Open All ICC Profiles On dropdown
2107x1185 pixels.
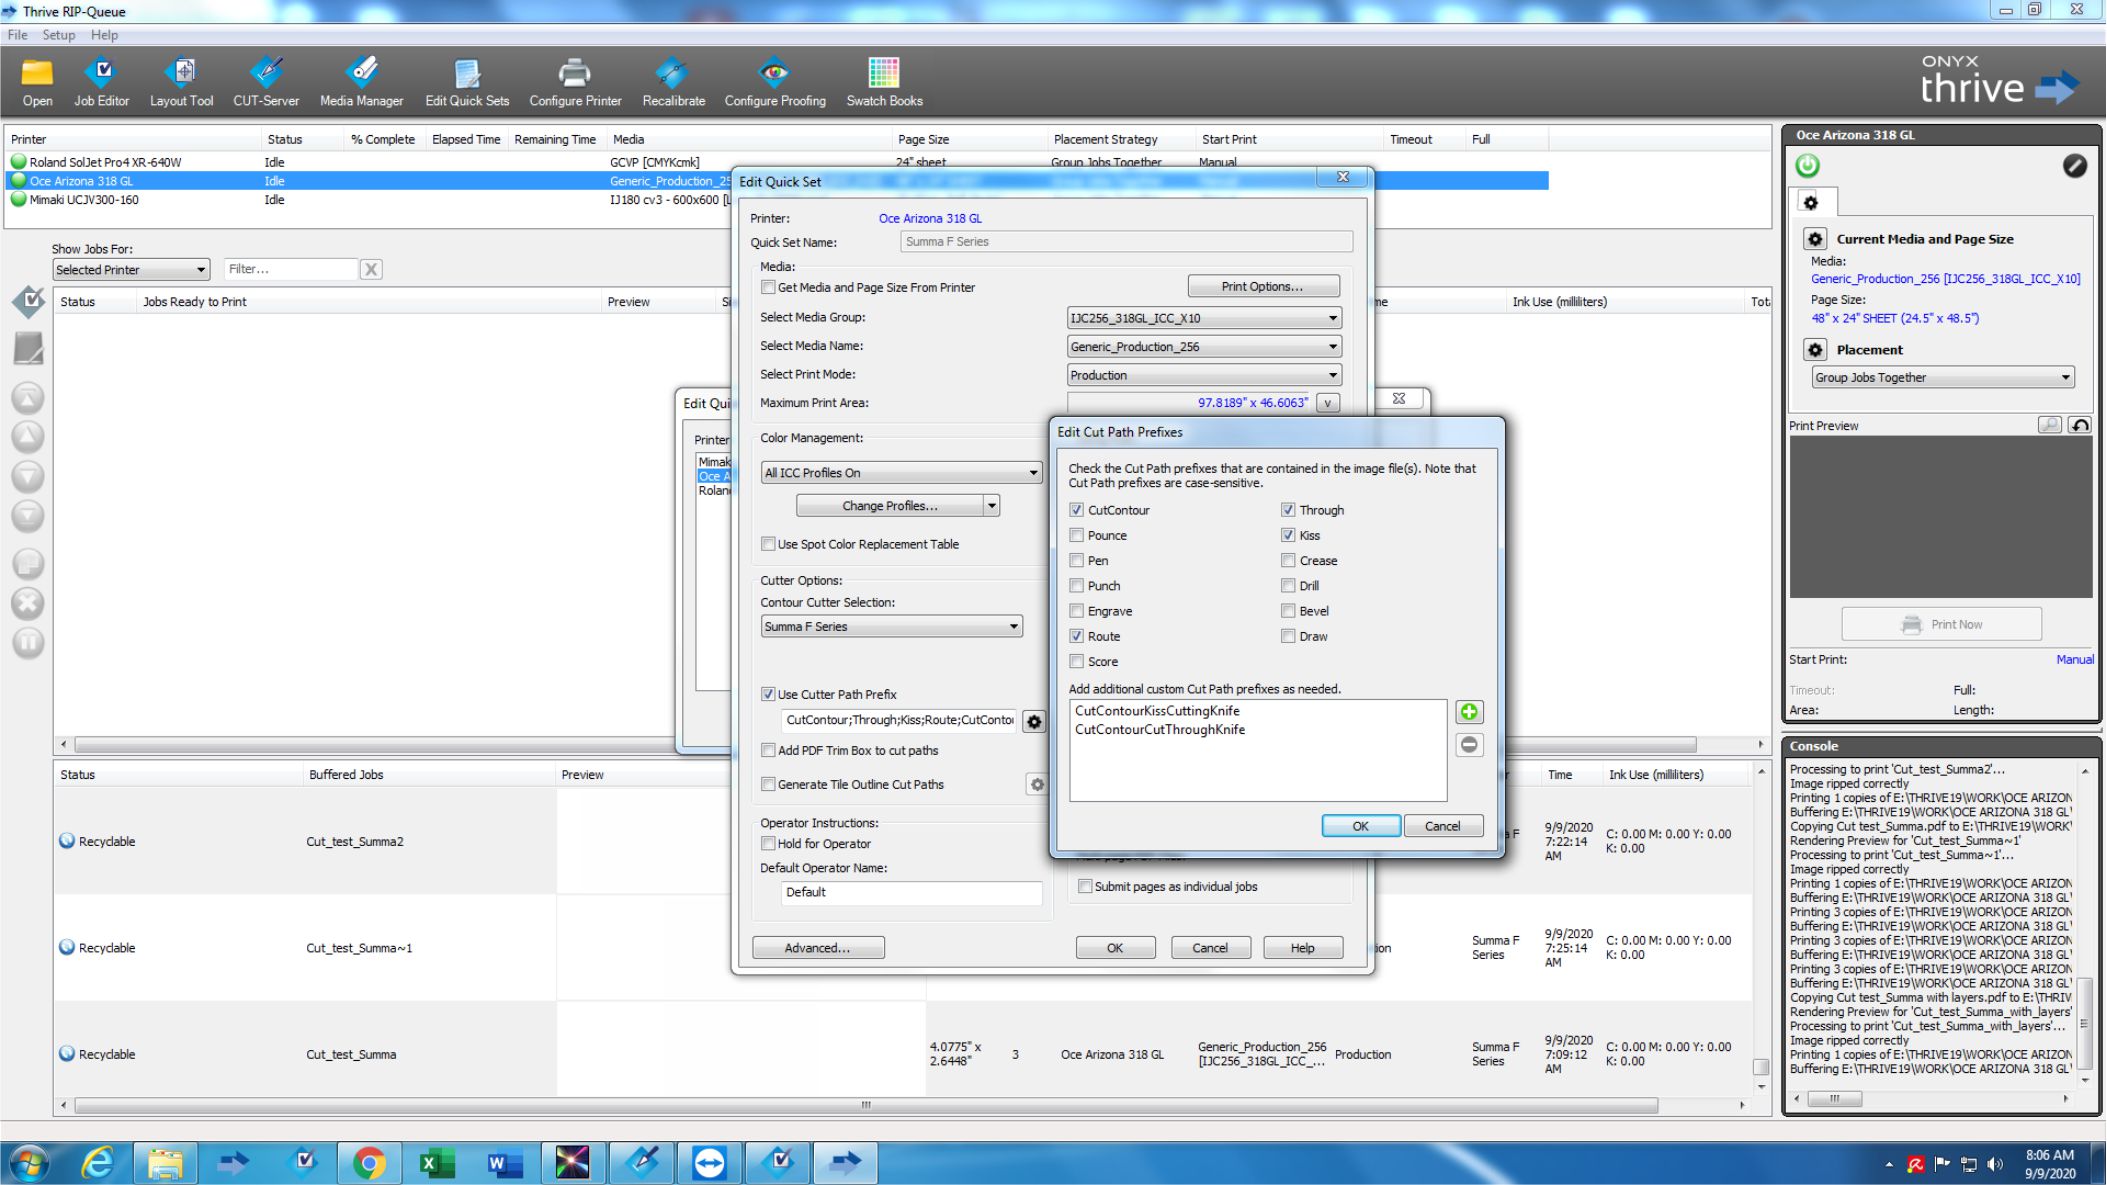(x=901, y=473)
